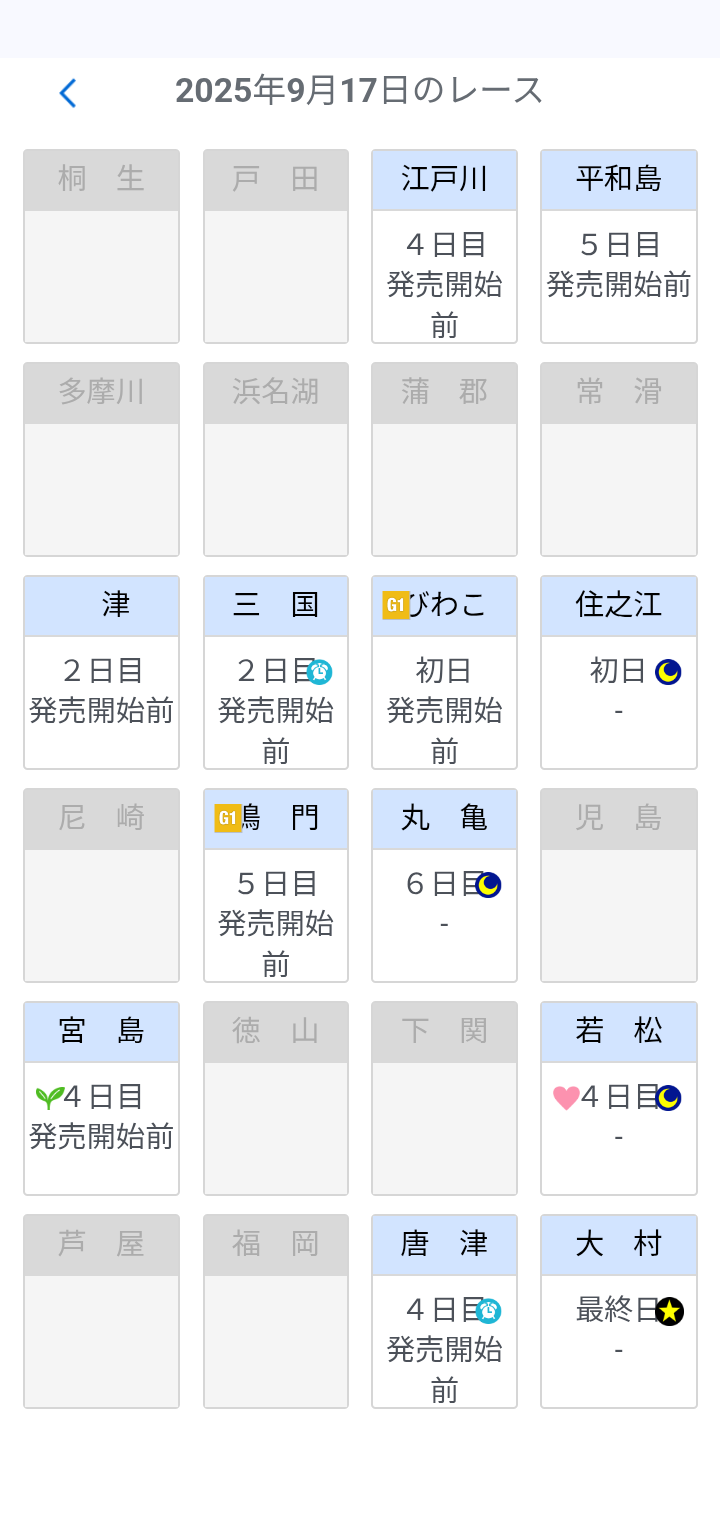Tap the alarm clock icon on 唐津

point(488,1311)
